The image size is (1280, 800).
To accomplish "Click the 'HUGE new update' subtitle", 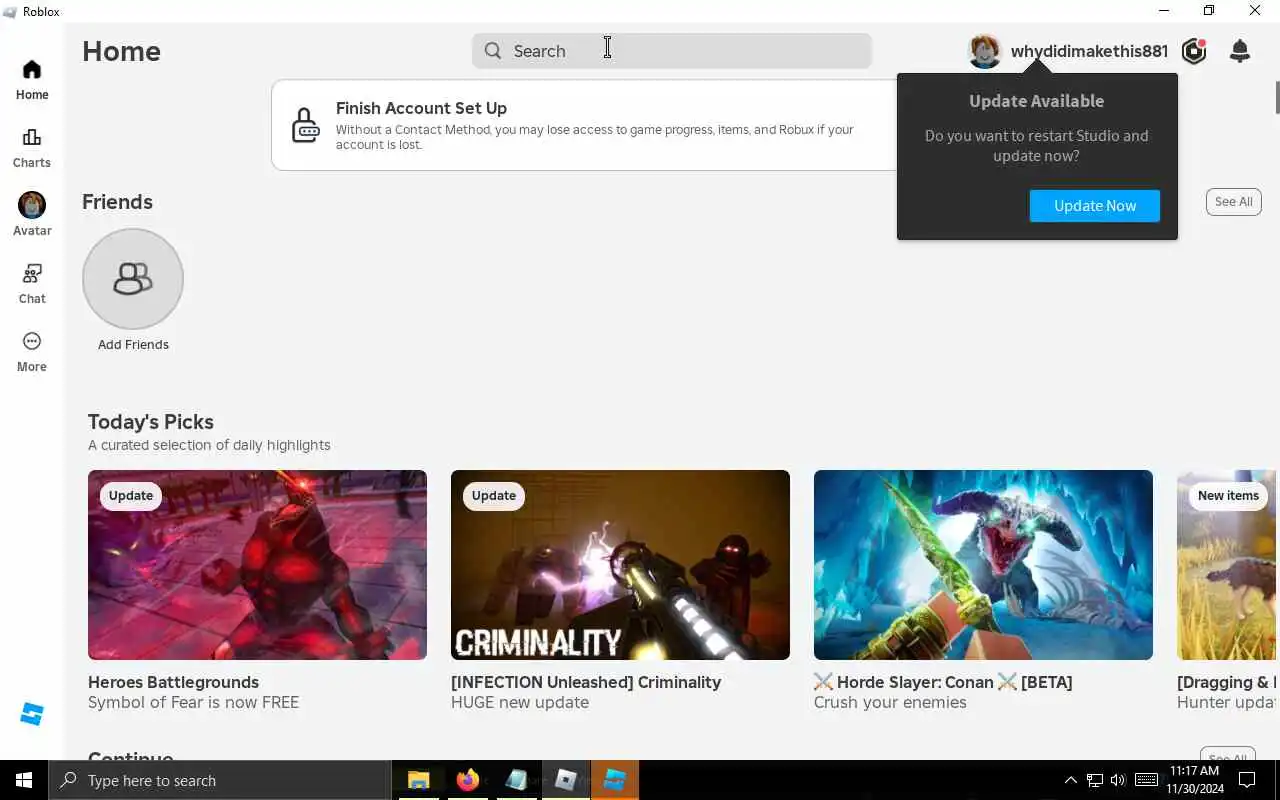I will (x=520, y=703).
